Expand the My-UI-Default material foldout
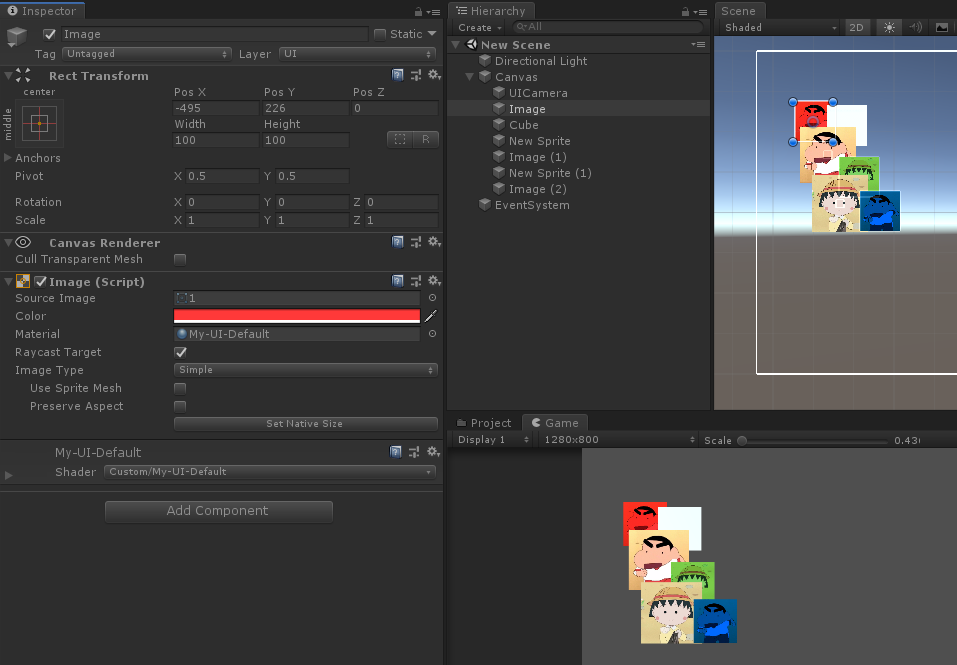Image resolution: width=957 pixels, height=665 pixels. point(9,475)
